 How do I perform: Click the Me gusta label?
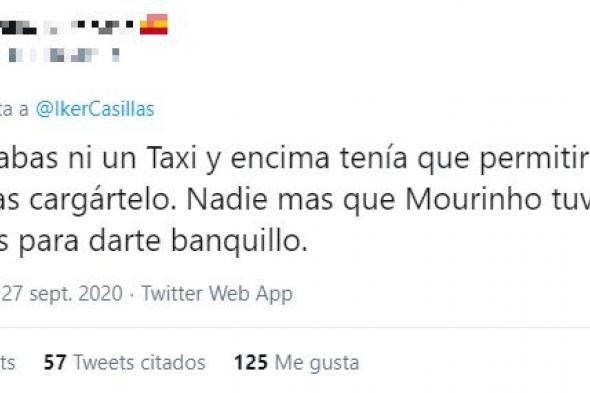pos(317,363)
